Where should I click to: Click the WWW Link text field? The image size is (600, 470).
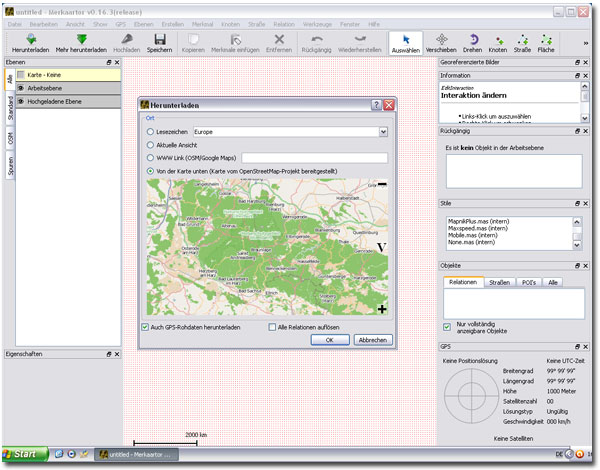point(314,157)
